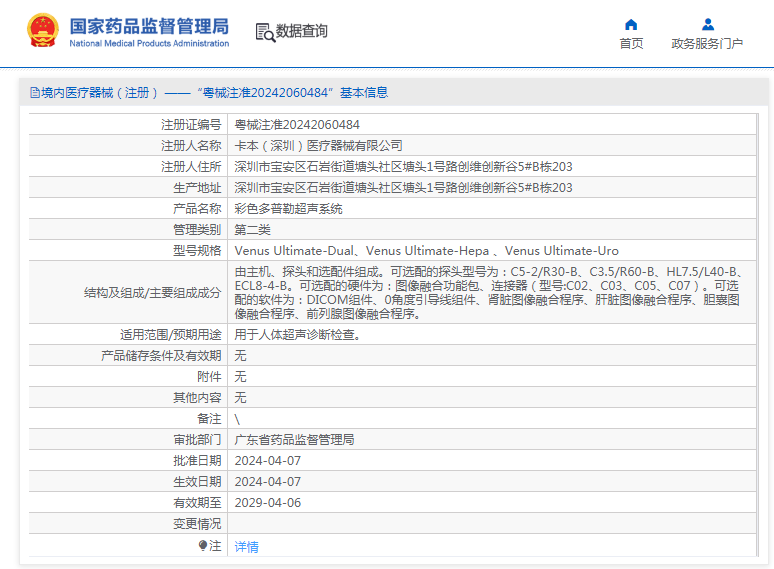Image resolution: width=774 pixels, height=569 pixels.
Task: Click header text 基本信息
Action: coord(364,93)
